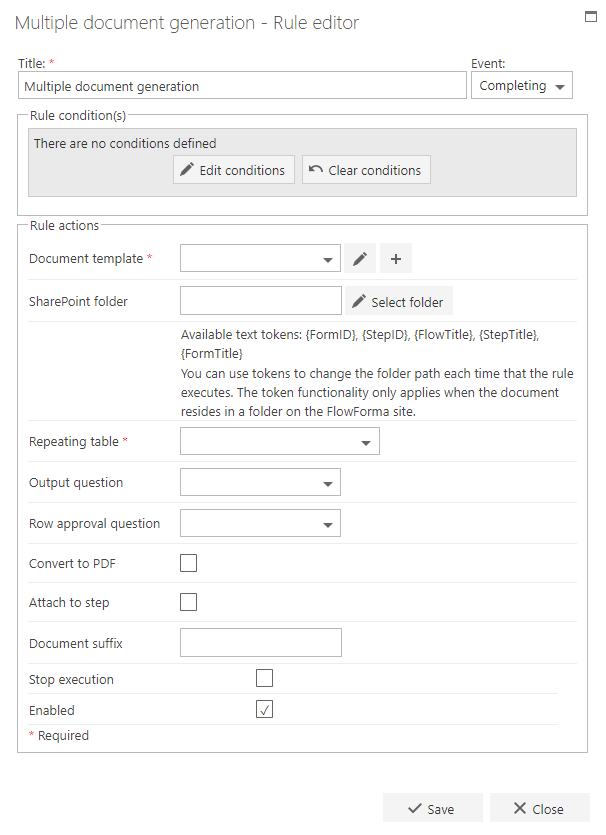
Task: Toggle the Attach to step checkbox
Action: (x=189, y=602)
